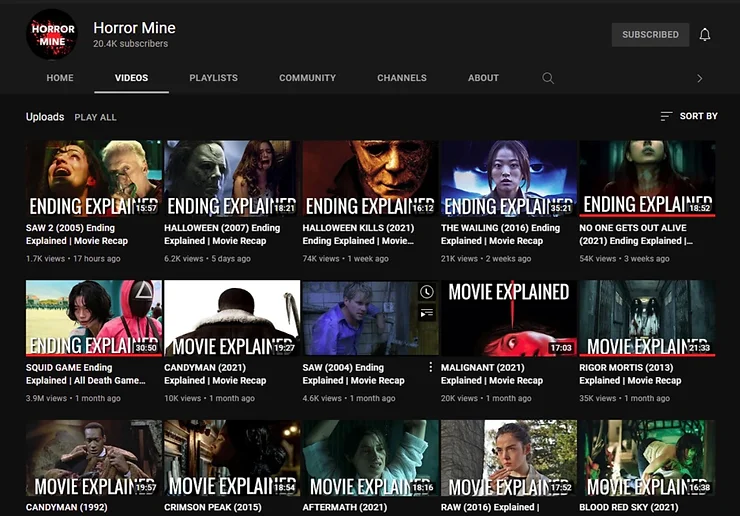Screen dimensions: 740x516
Task: Click '74K views • 1 week ago' text
Action: point(345,259)
